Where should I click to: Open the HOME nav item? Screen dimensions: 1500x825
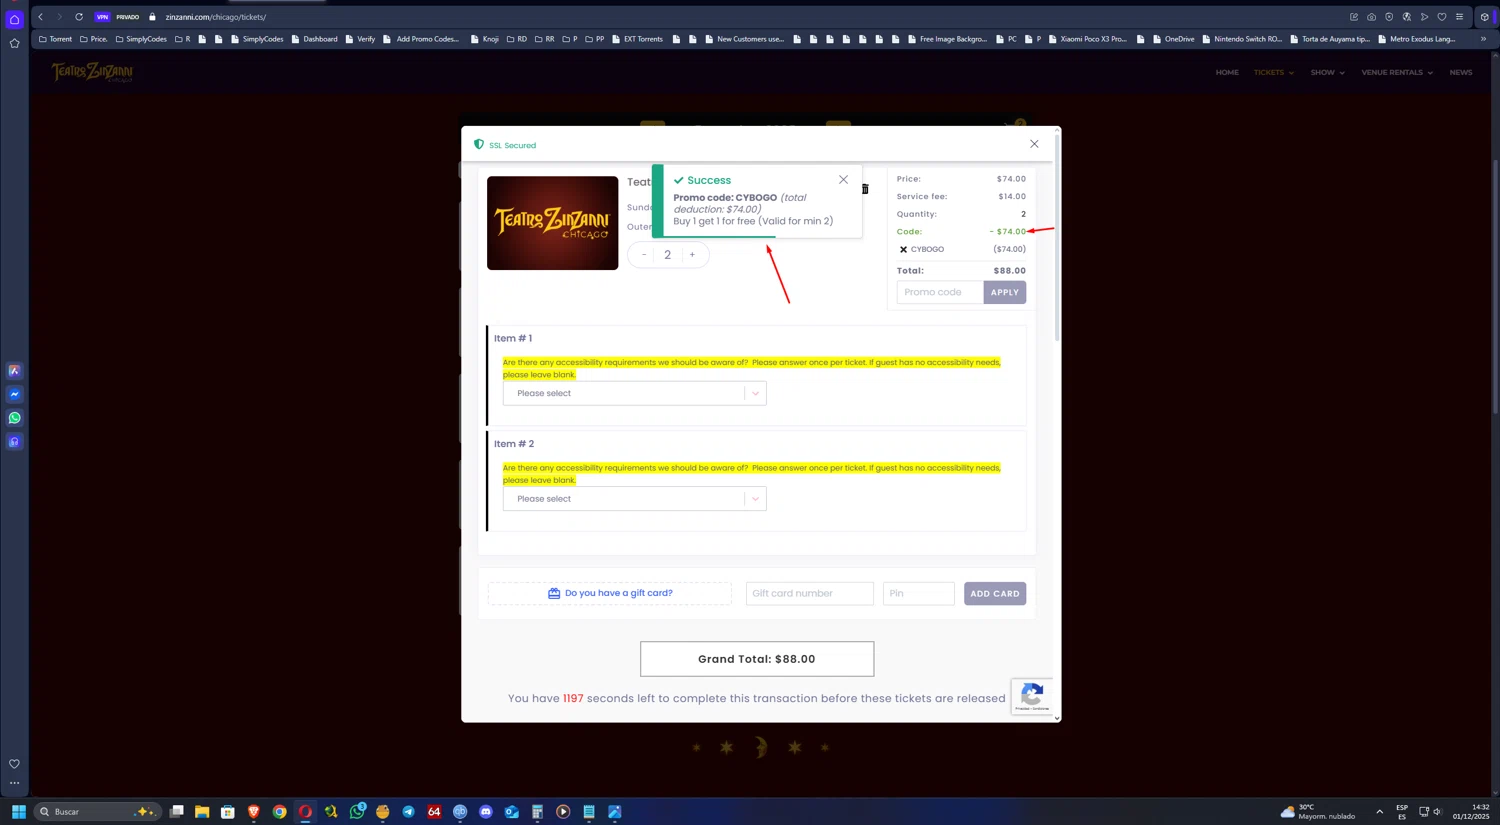(1227, 73)
